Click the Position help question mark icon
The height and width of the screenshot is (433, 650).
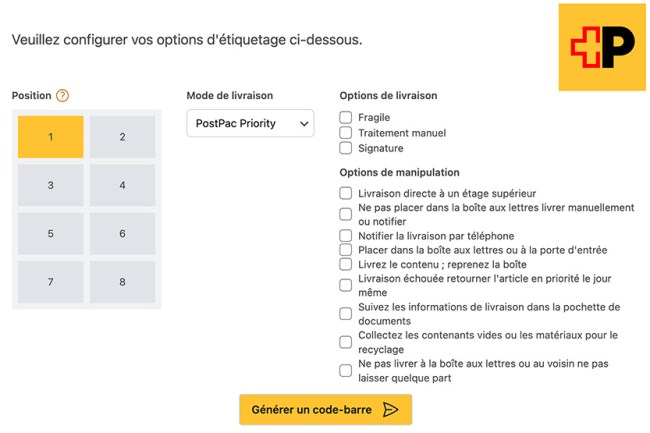[x=62, y=96]
